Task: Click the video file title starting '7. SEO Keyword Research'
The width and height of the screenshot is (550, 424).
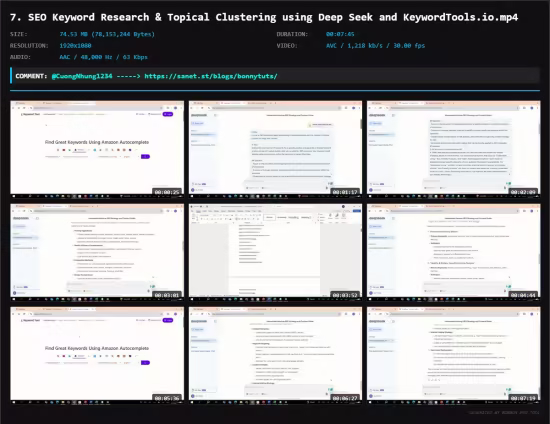Action: pyautogui.click(x=264, y=17)
